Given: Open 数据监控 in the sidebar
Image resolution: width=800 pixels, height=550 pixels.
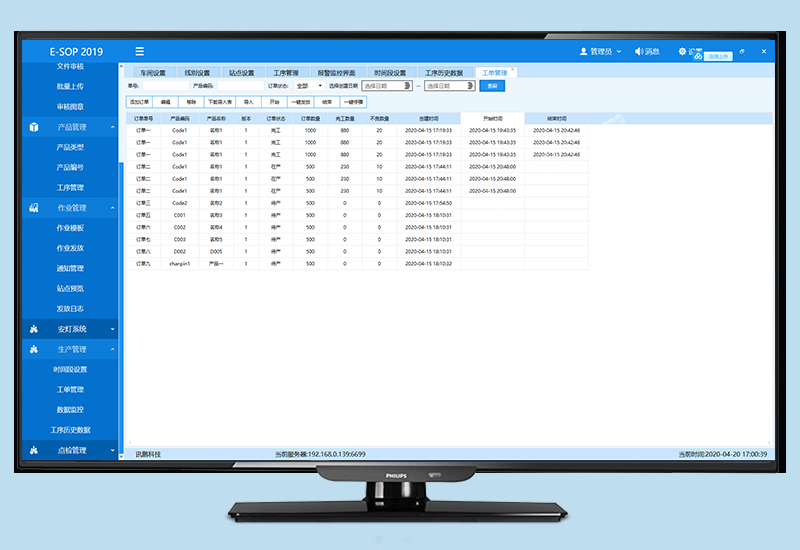Looking at the screenshot, I should tap(70, 410).
